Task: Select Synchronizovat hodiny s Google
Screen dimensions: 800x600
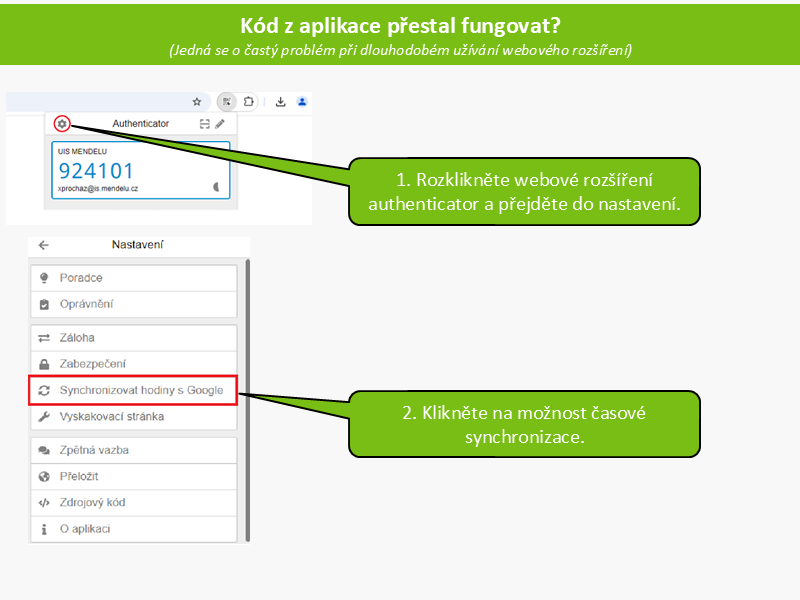Action: 133,390
